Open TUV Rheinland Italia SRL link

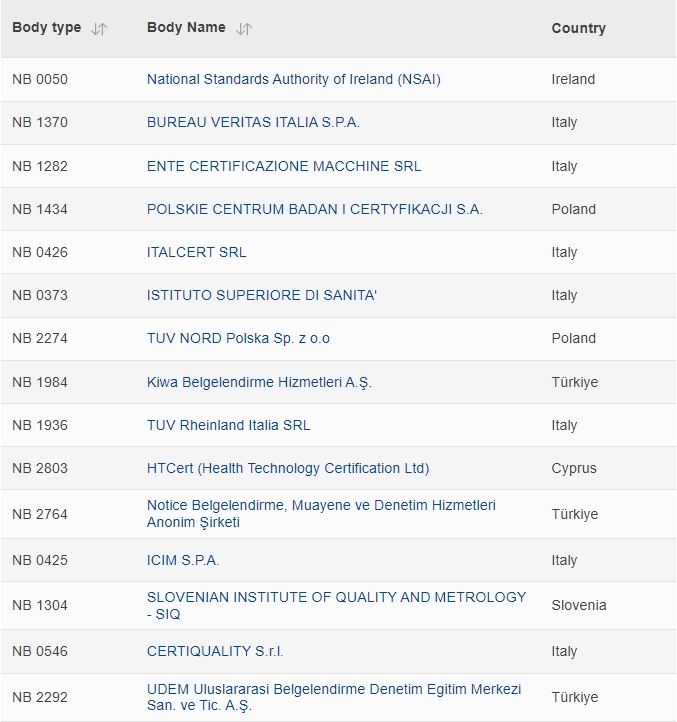[228, 425]
